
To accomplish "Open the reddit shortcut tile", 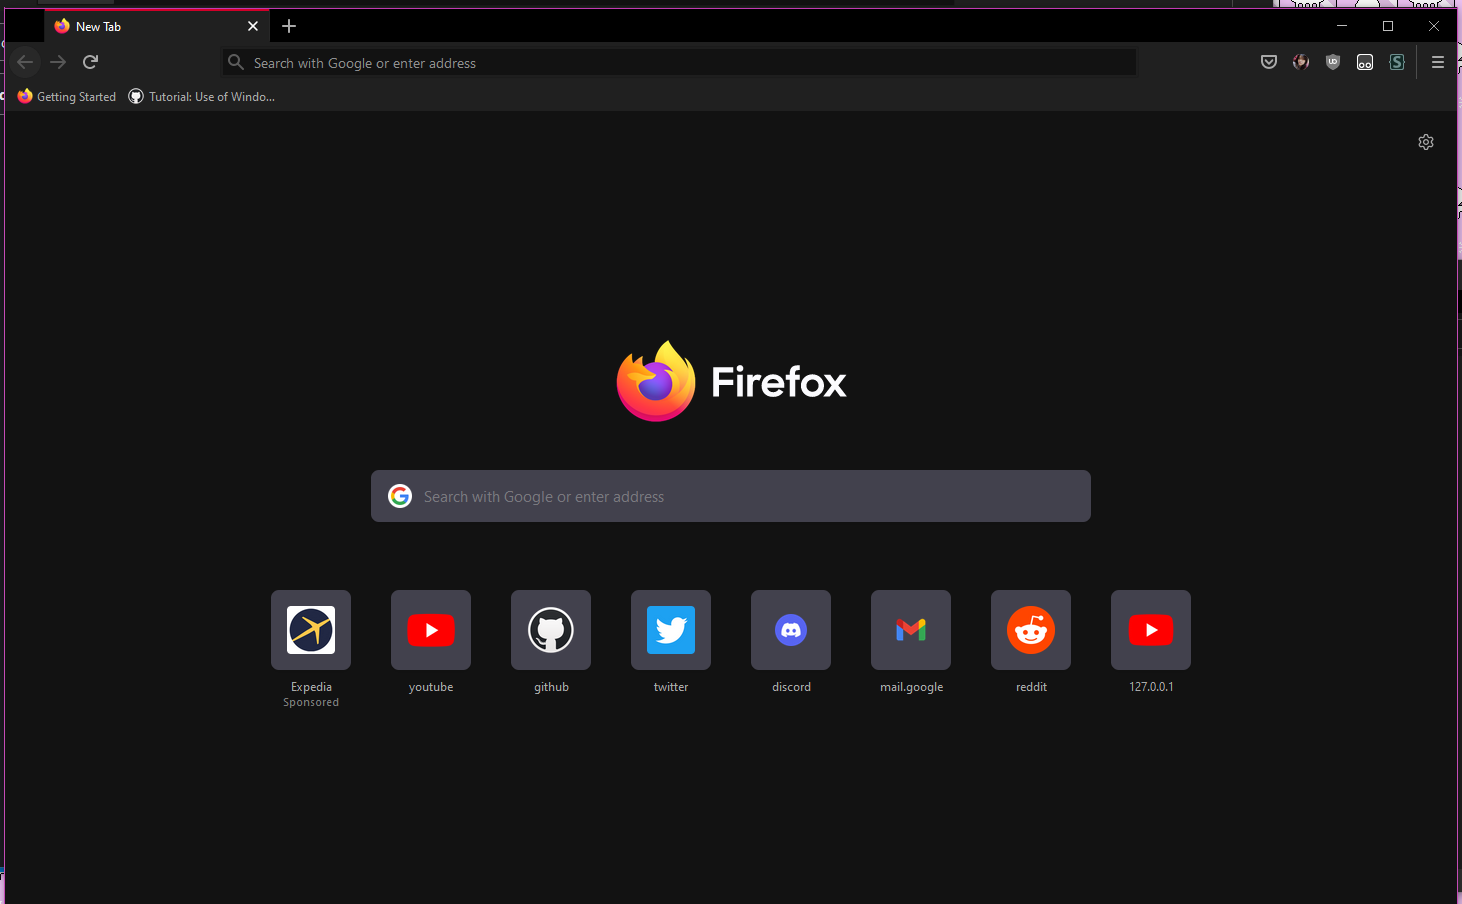I will (1031, 630).
